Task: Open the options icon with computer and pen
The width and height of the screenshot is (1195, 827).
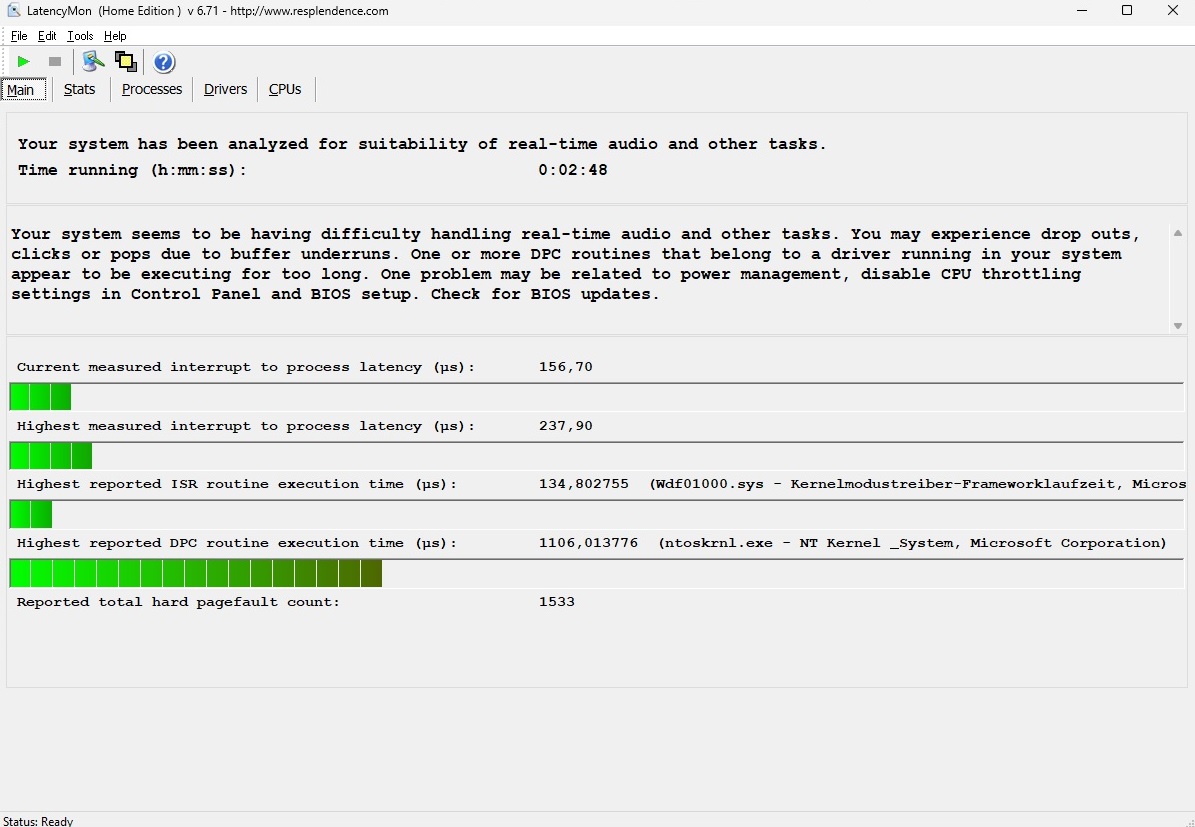Action: [93, 62]
